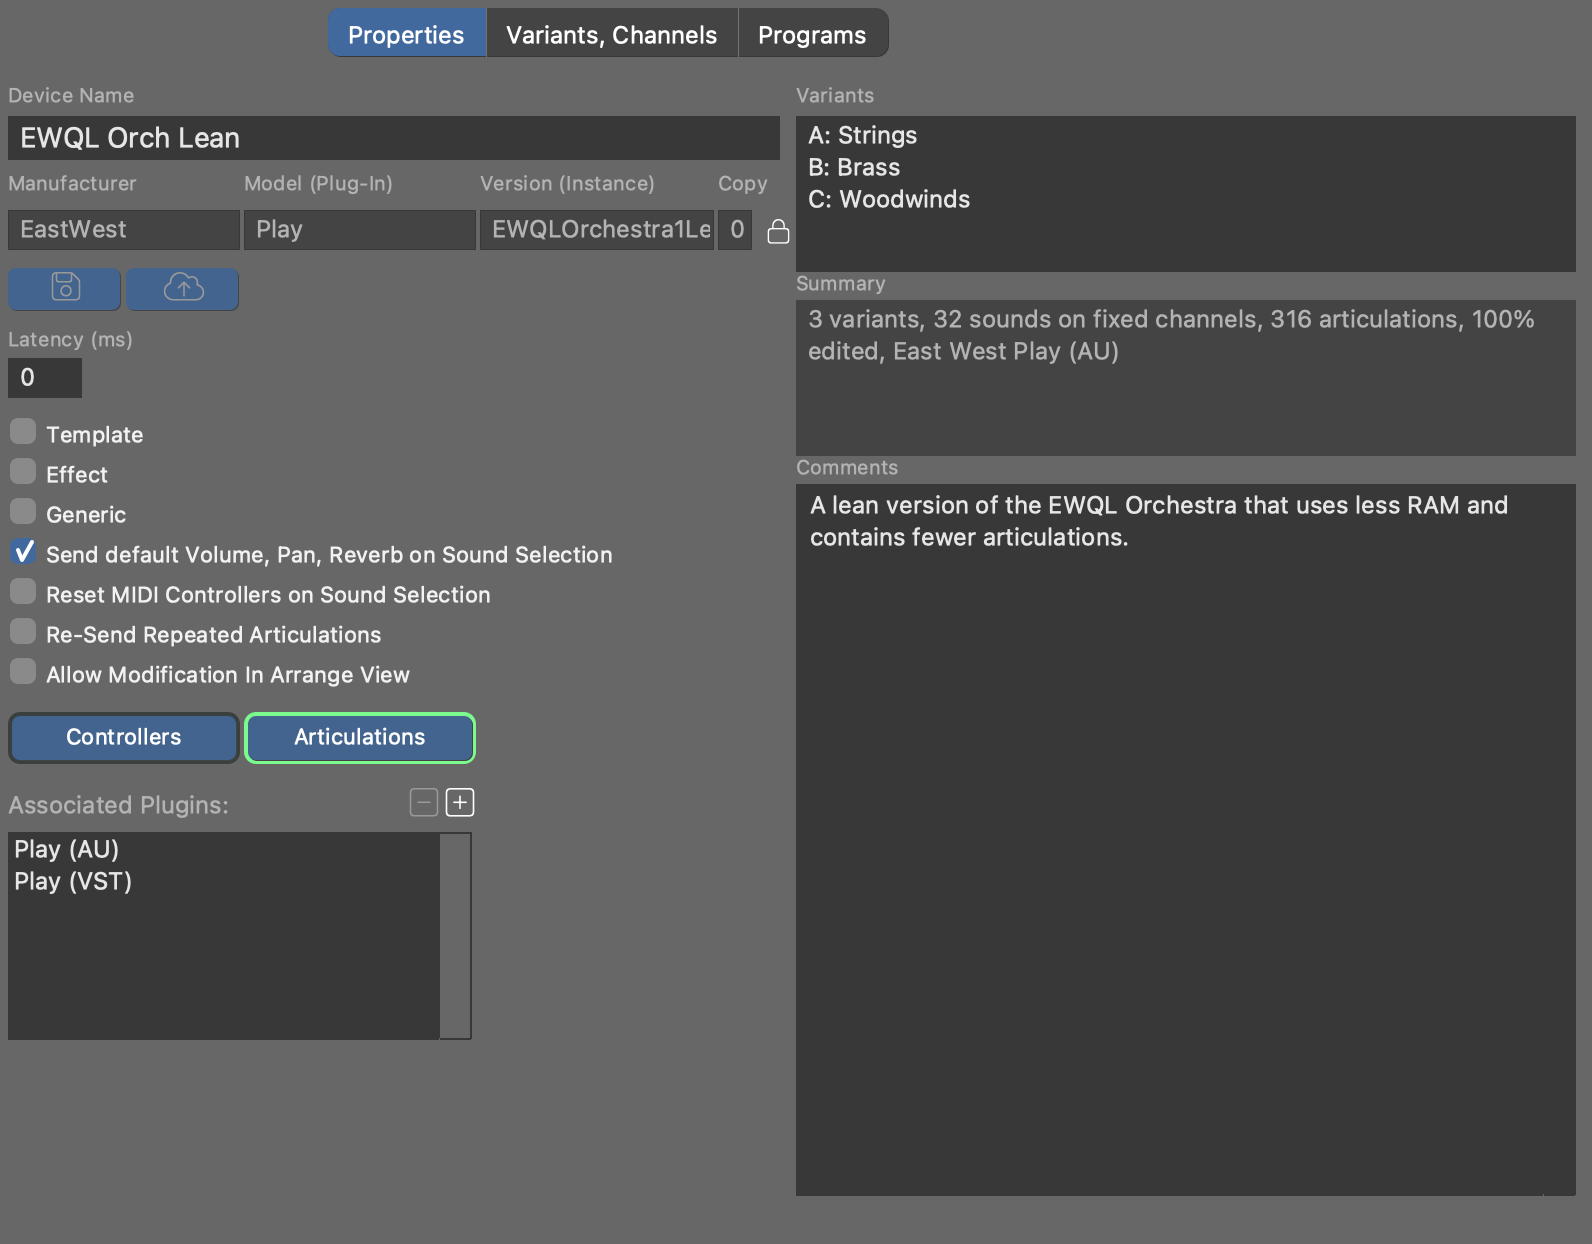
Task: Add an associated plugin with plus icon
Action: click(460, 802)
